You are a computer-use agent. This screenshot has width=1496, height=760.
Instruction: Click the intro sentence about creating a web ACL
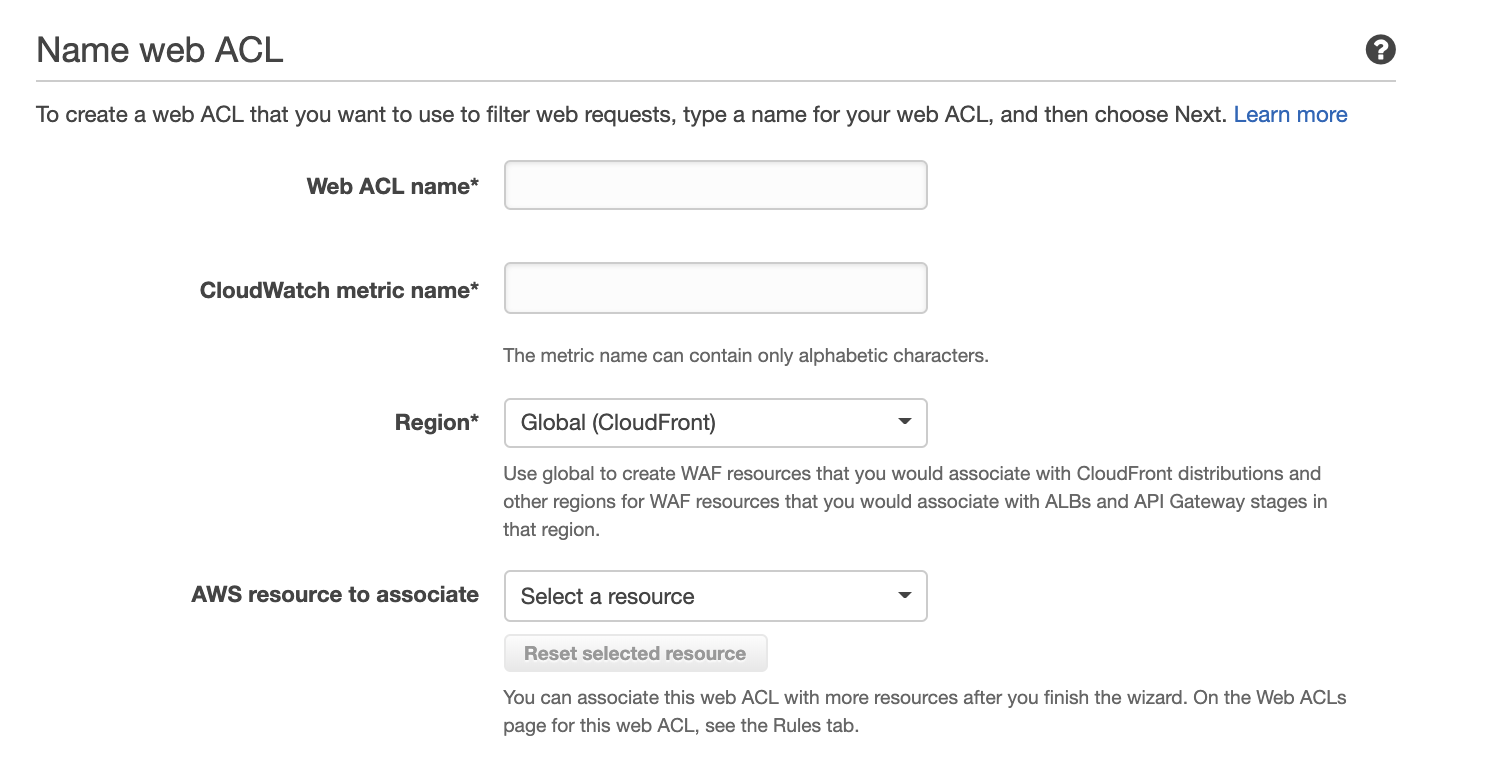630,115
